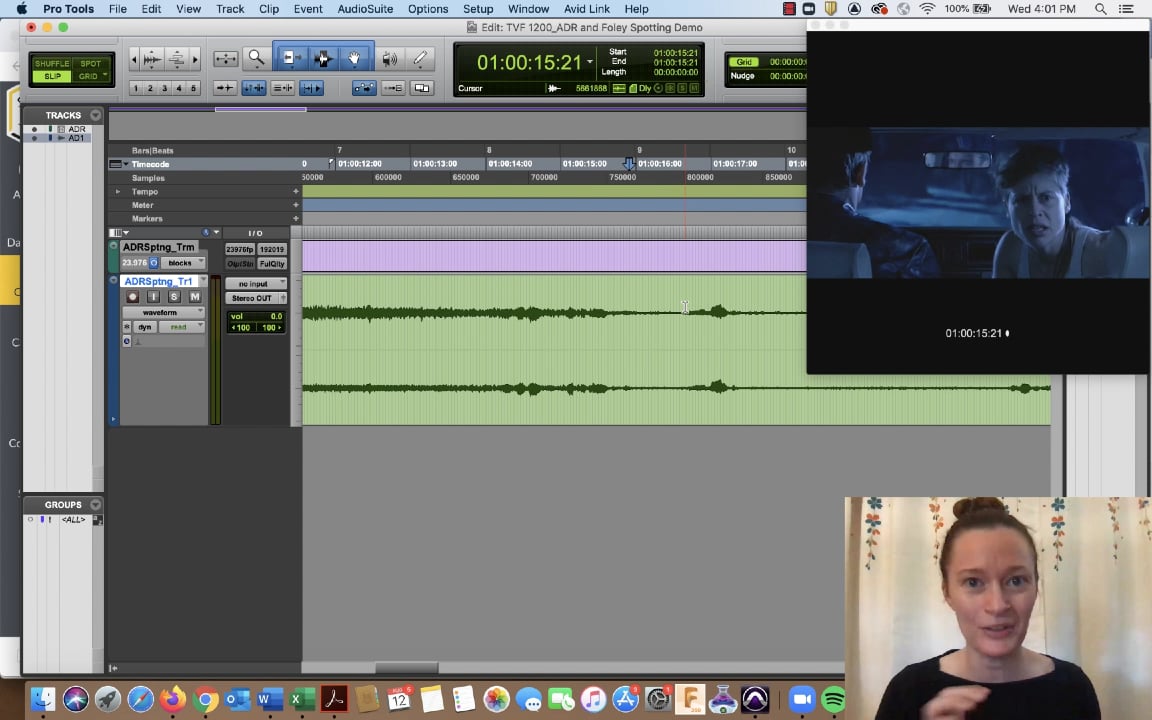
Task: Enable Spot edit mode
Action: point(91,64)
